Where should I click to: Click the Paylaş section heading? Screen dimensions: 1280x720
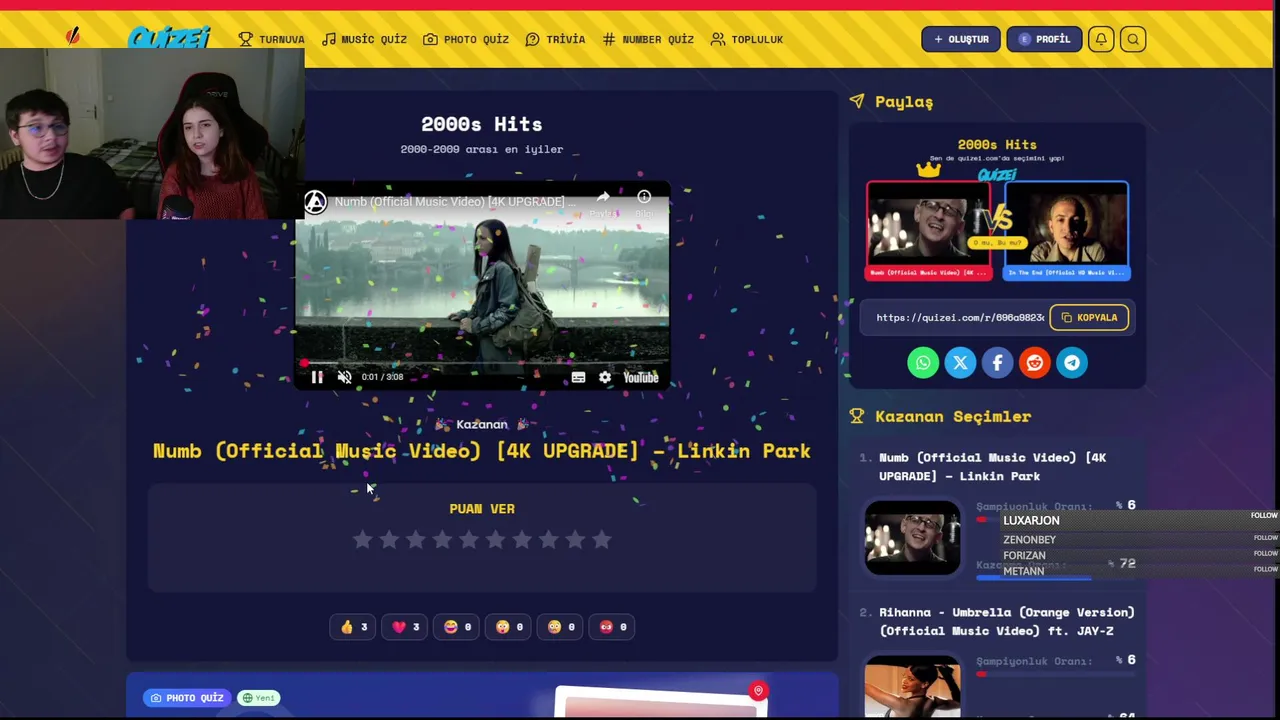click(904, 102)
